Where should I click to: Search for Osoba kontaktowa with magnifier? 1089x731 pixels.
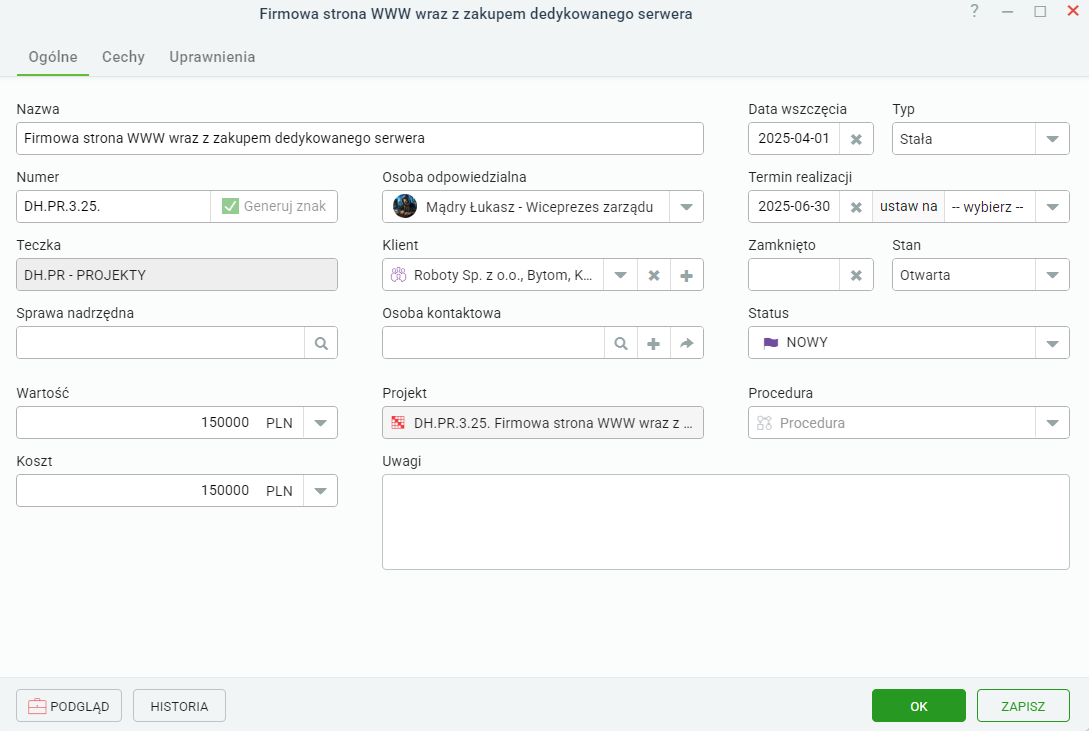pos(621,343)
